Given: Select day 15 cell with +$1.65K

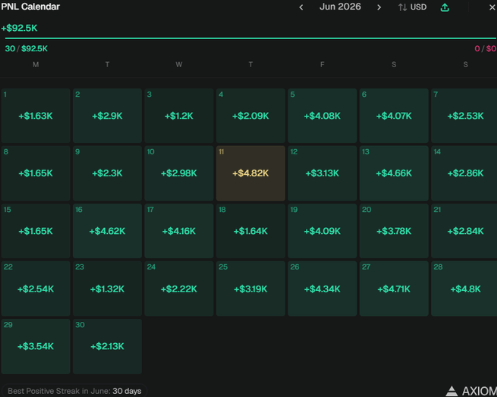Looking at the screenshot, I should [x=36, y=231].
